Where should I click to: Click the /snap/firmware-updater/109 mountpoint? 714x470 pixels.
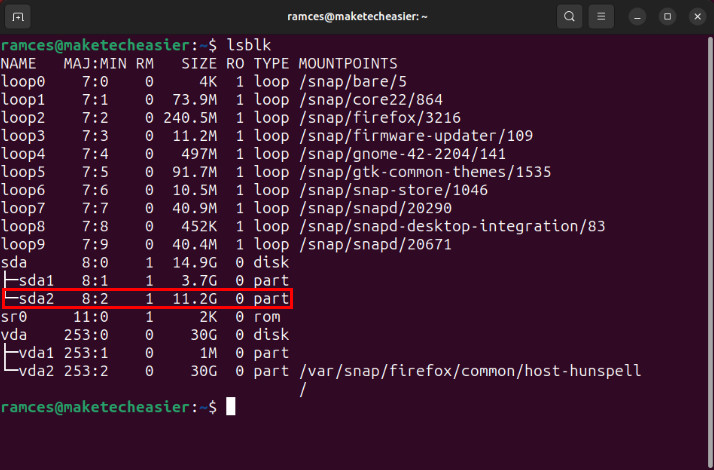coord(416,136)
